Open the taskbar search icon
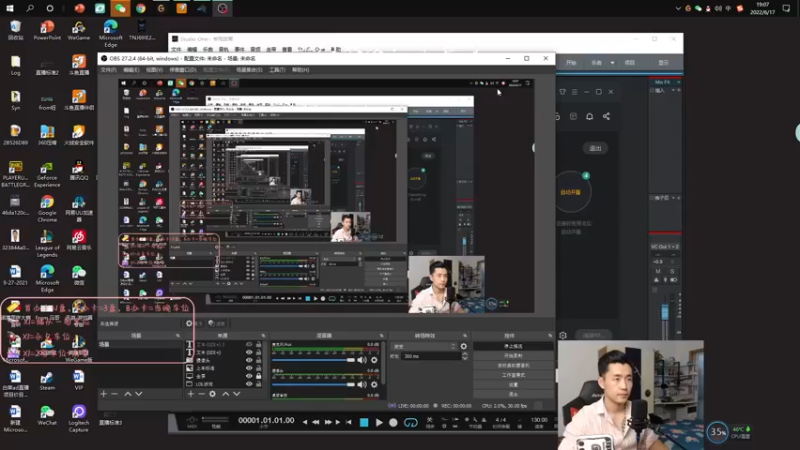800x450 pixels. tap(30, 8)
